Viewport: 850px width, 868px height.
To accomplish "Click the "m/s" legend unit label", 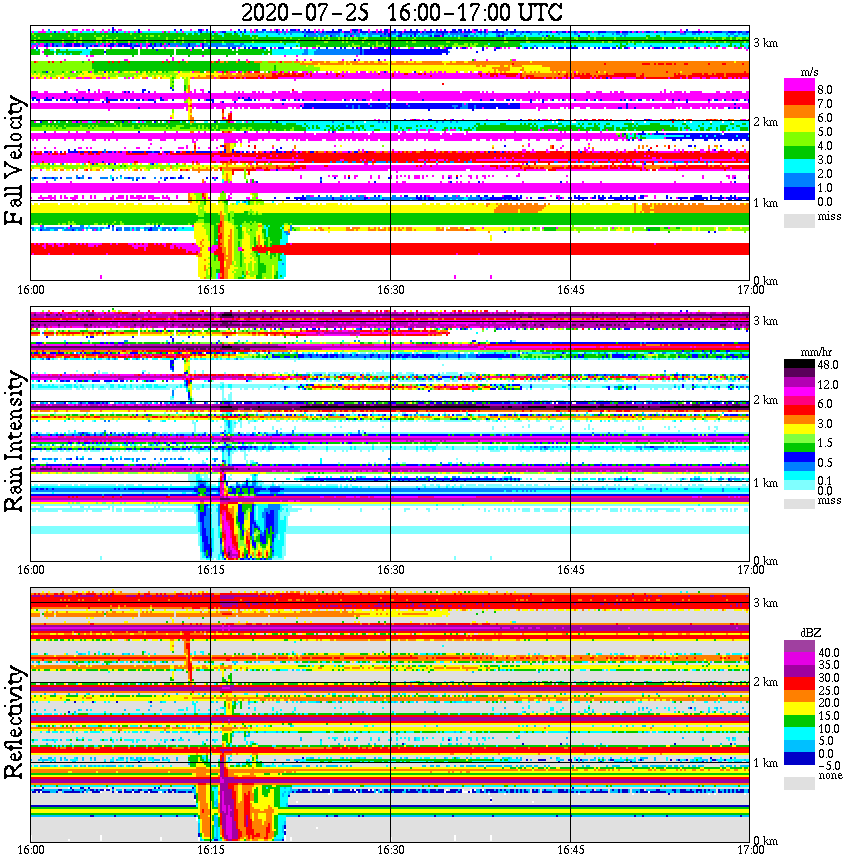I will tap(809, 73).
